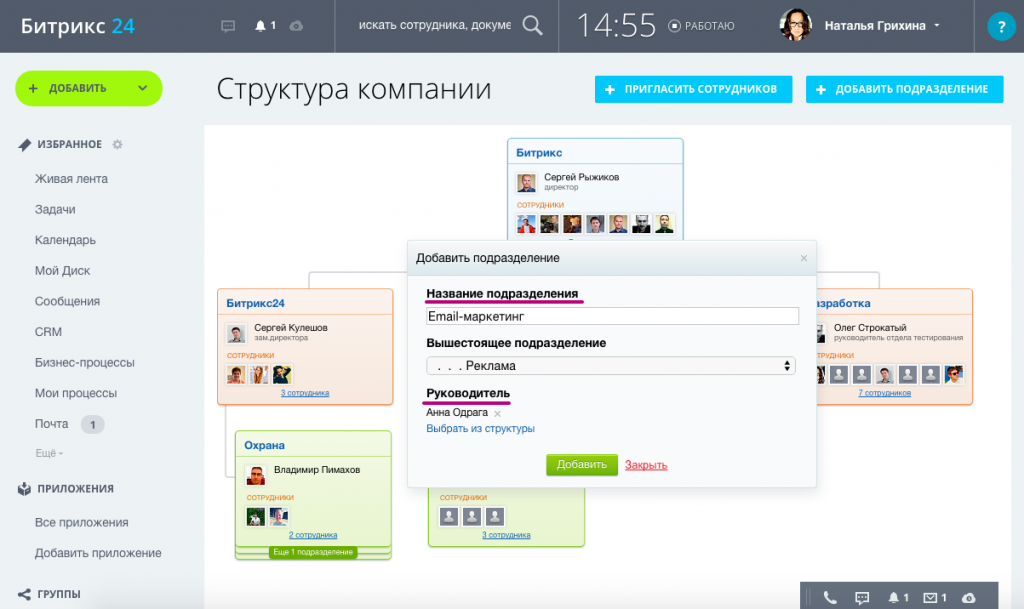Image resolution: width=1024 pixels, height=609 pixels.
Task: Open chat icon in bottom bar
Action: click(862, 597)
